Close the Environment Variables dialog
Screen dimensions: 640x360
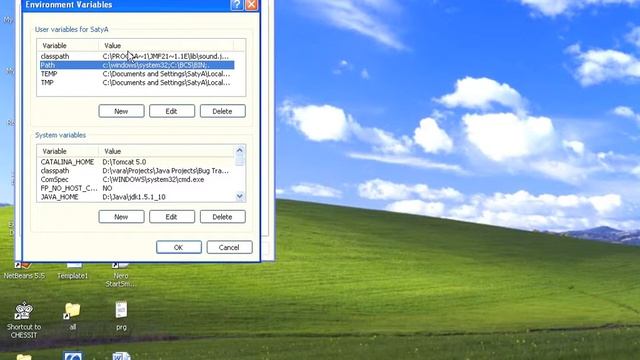[252, 5]
